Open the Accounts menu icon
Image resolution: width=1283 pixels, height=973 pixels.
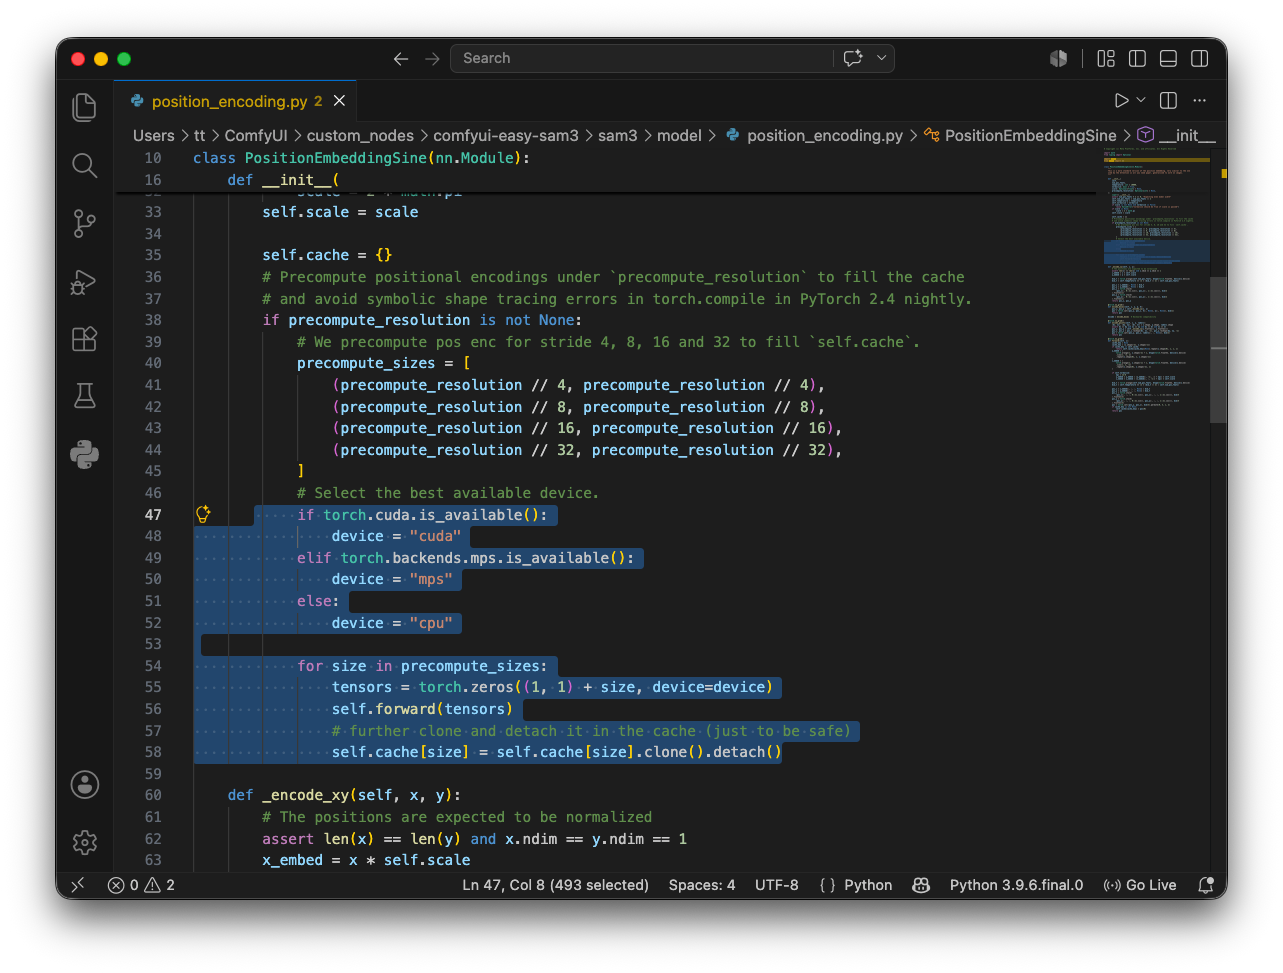point(85,784)
